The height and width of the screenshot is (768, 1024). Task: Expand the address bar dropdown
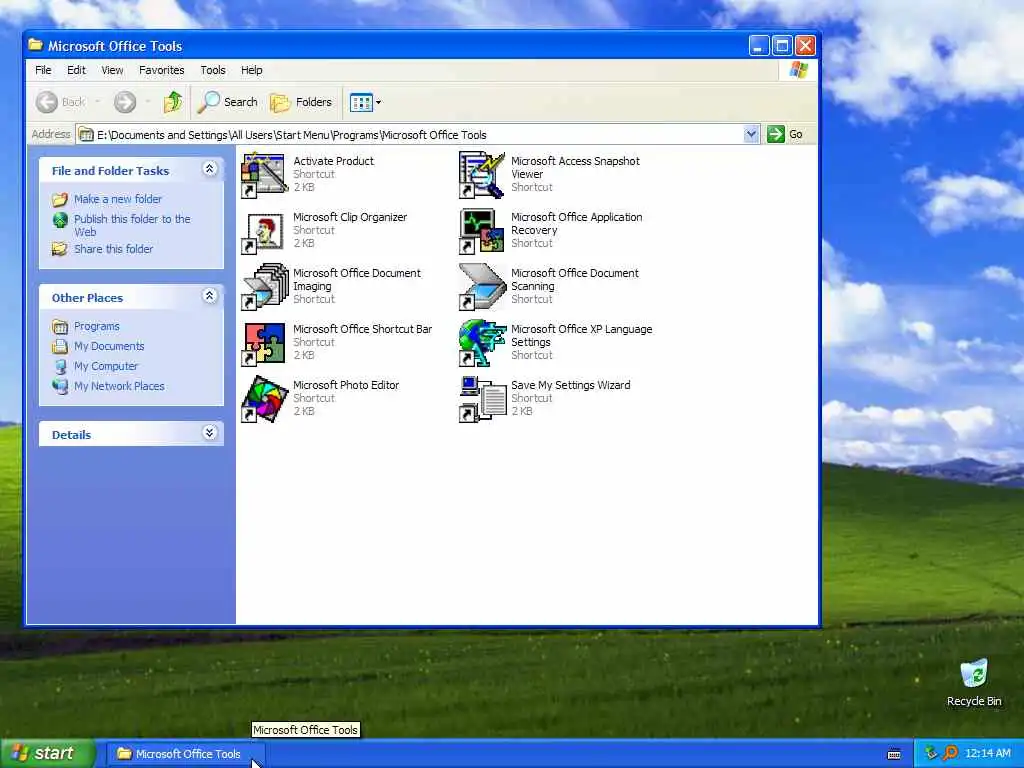tap(751, 134)
